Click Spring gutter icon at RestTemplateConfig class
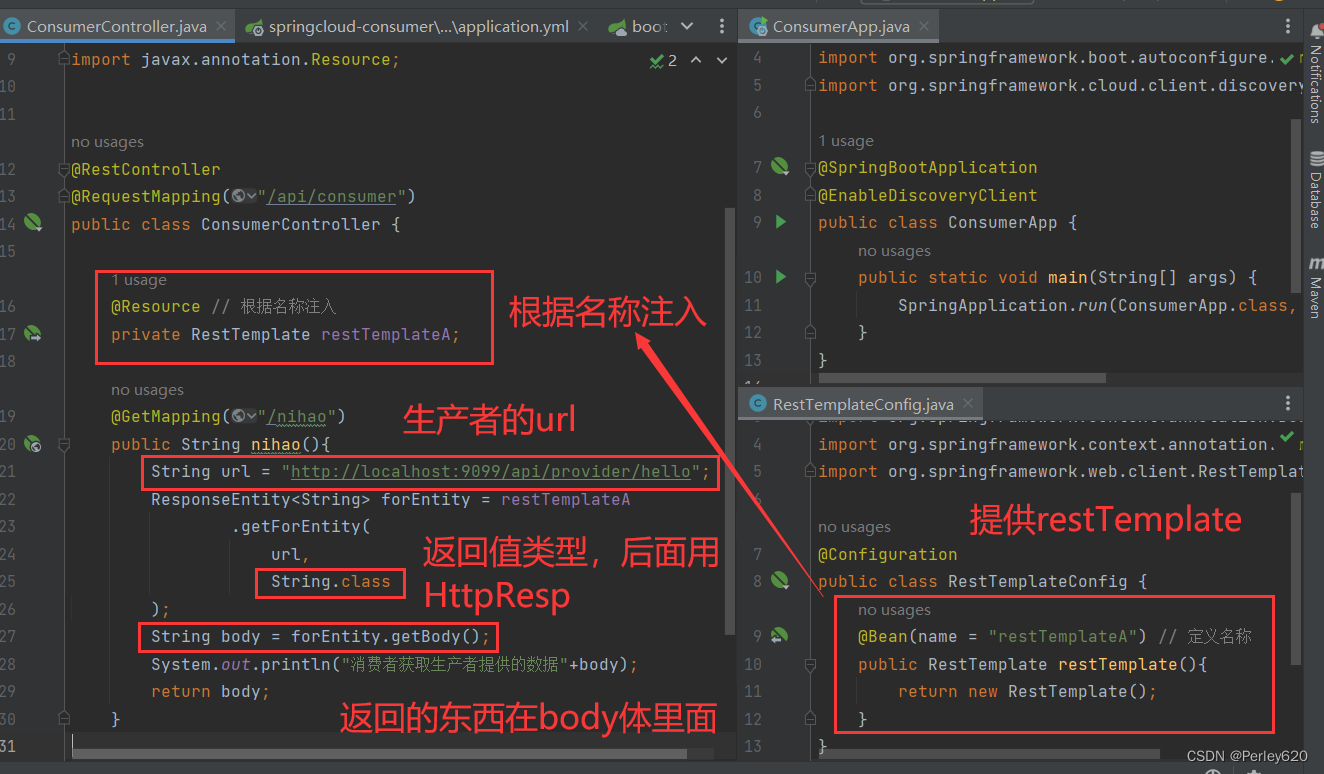The width and height of the screenshot is (1324, 774). pyautogui.click(x=780, y=580)
